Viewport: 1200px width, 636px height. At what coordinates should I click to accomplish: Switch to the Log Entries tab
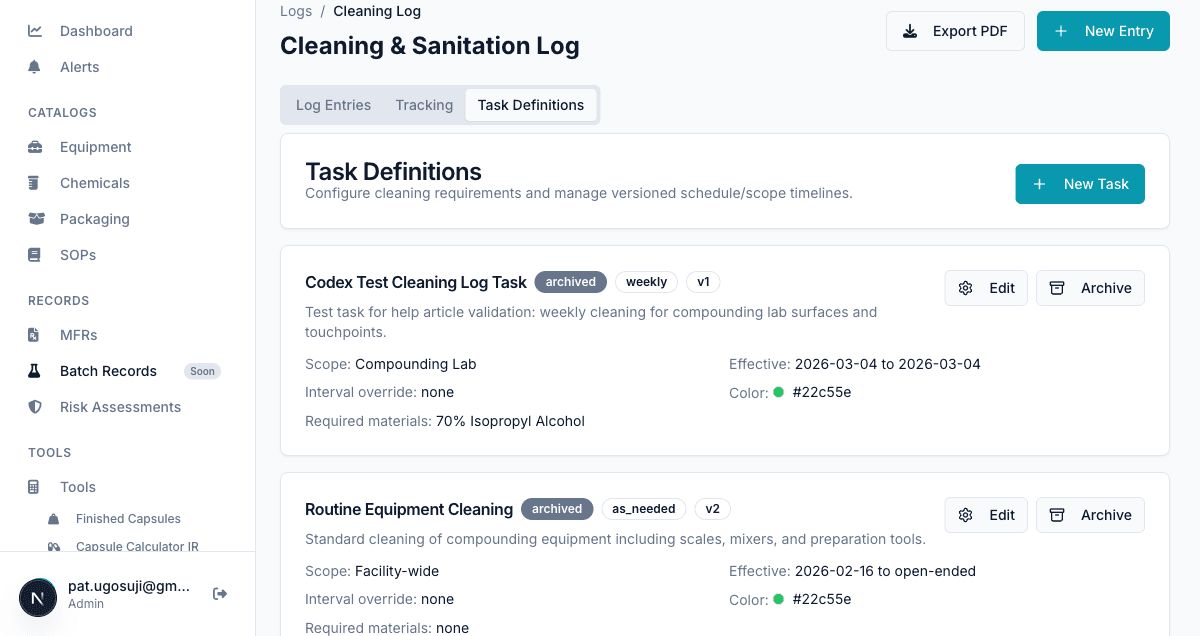333,105
